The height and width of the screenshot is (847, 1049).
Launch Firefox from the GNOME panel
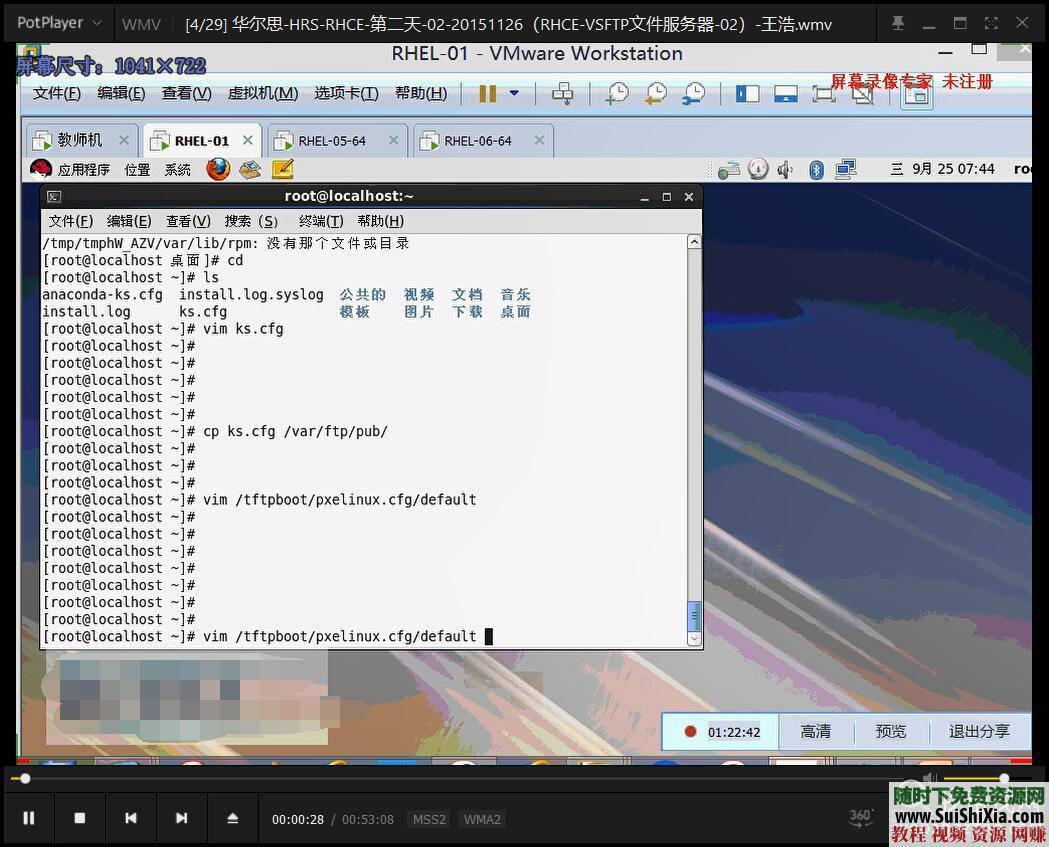coord(218,169)
